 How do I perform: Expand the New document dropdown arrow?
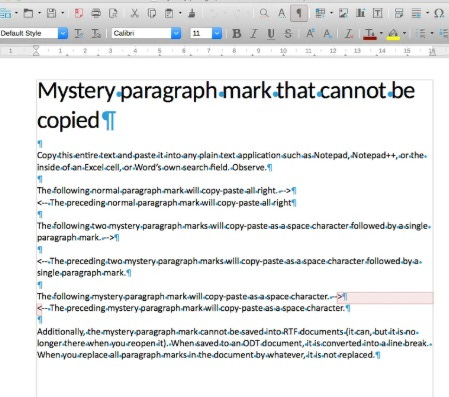(x=16, y=13)
